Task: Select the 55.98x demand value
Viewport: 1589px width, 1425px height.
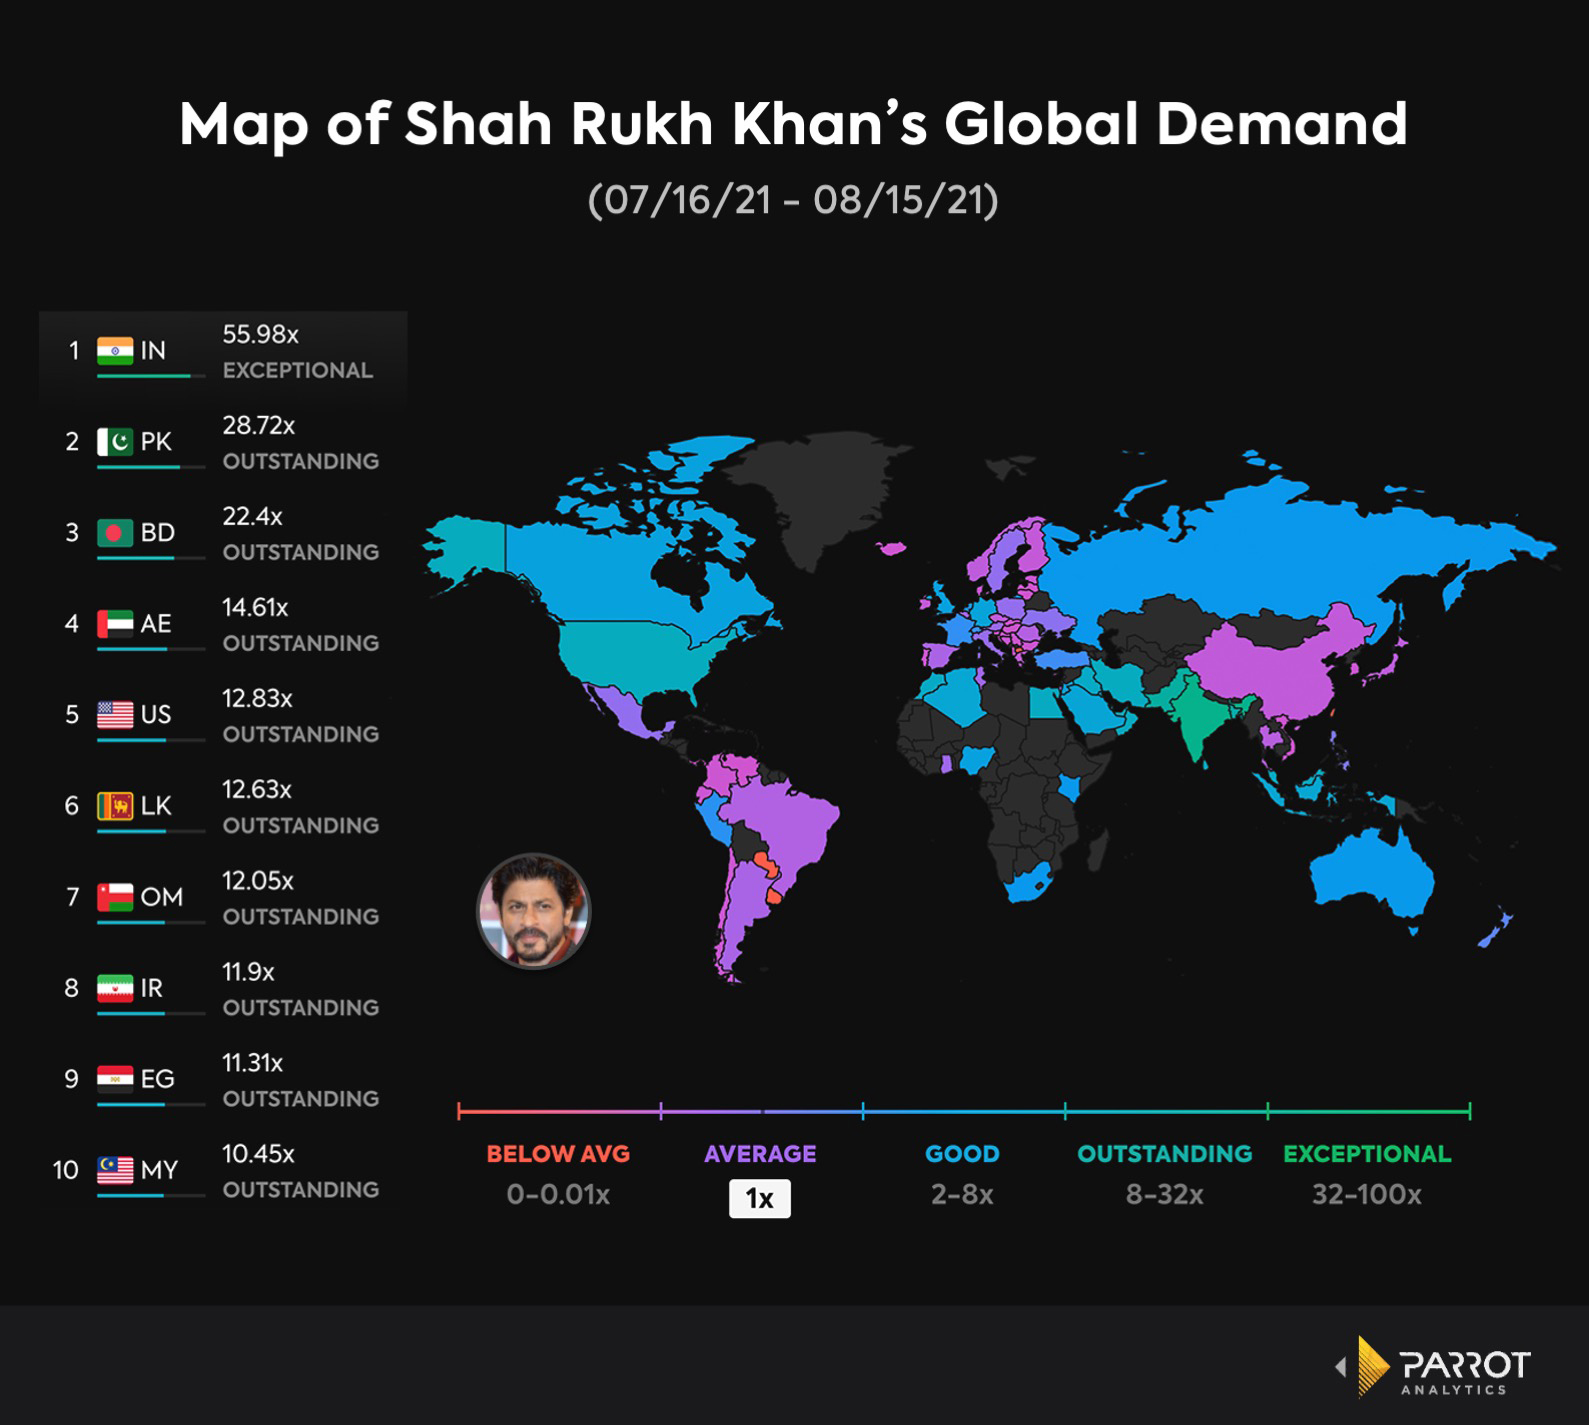Action: click(260, 334)
